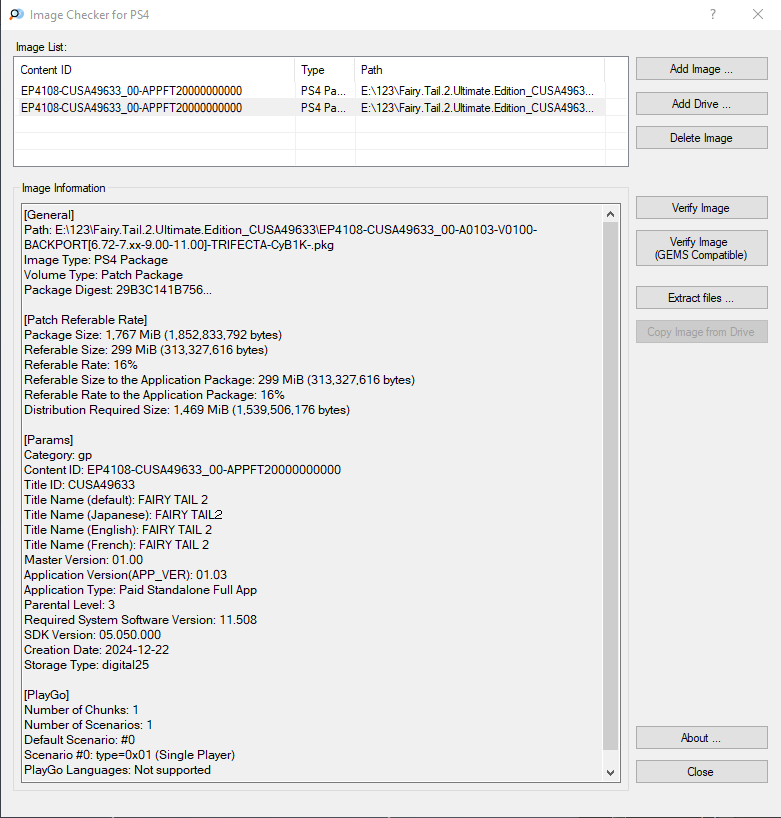The height and width of the screenshot is (818, 781).
Task: Click the Image Type: PS4 Package line
Action: [x=96, y=260]
